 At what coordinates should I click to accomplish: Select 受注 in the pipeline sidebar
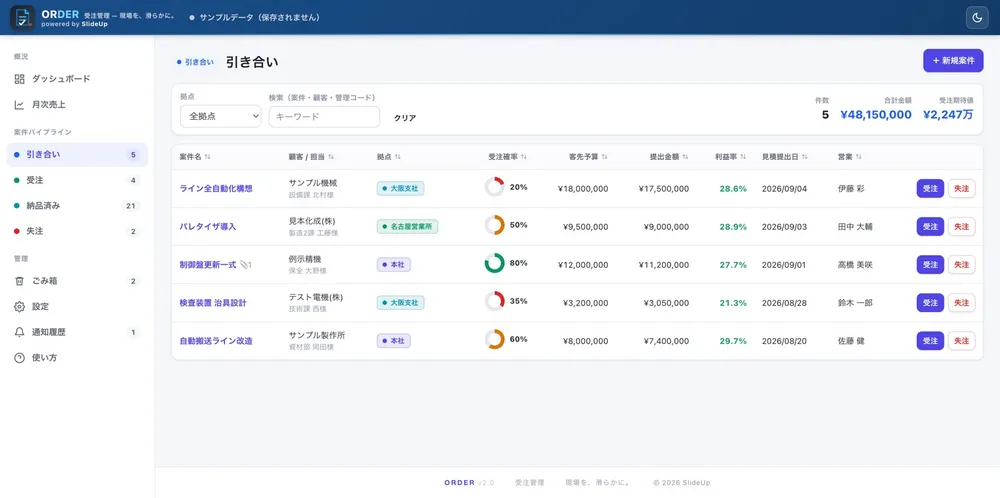coord(77,180)
